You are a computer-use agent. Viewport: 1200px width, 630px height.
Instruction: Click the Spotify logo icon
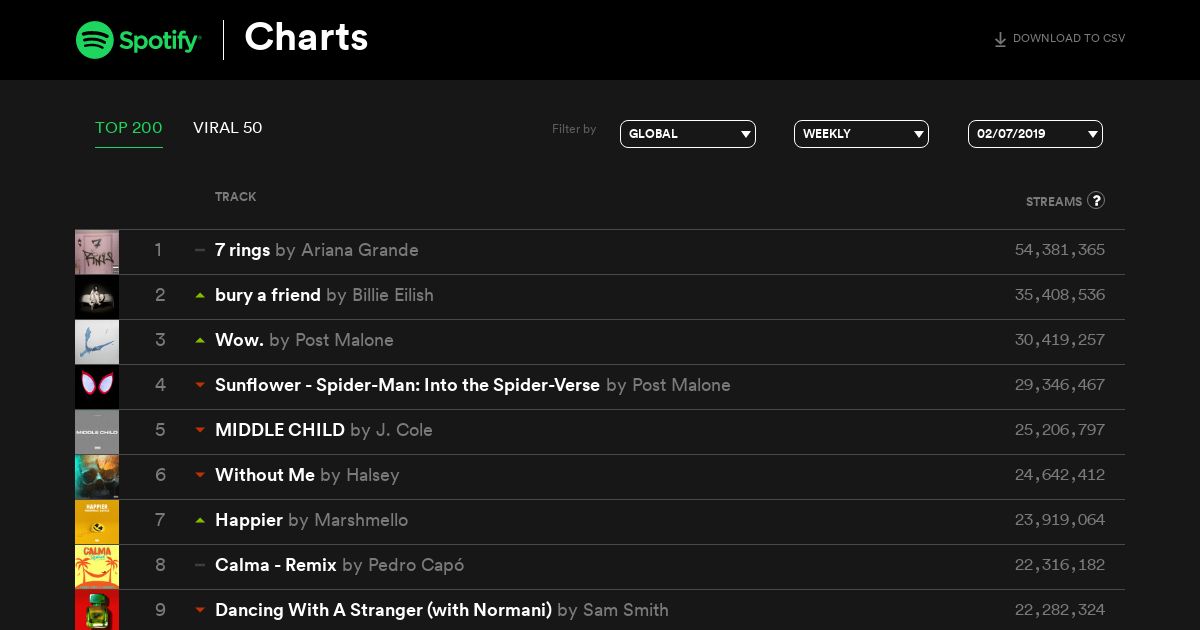[95, 40]
